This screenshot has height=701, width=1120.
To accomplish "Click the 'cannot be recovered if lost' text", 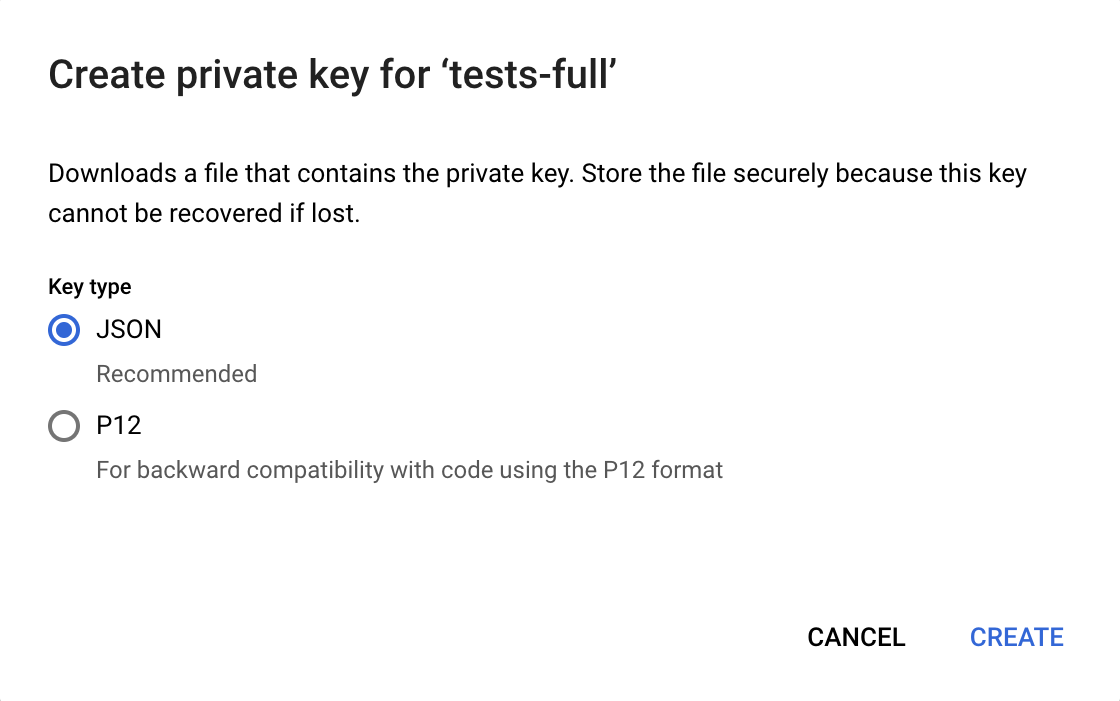I will pos(204,214).
